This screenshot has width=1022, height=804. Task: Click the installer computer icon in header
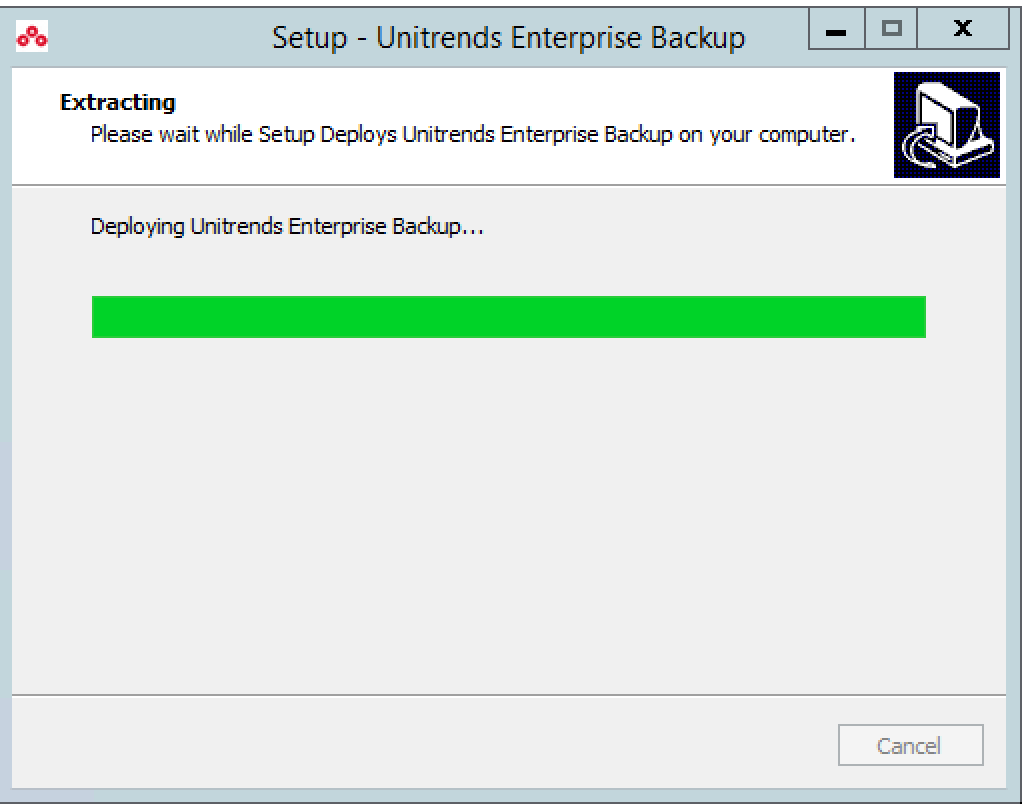click(946, 125)
